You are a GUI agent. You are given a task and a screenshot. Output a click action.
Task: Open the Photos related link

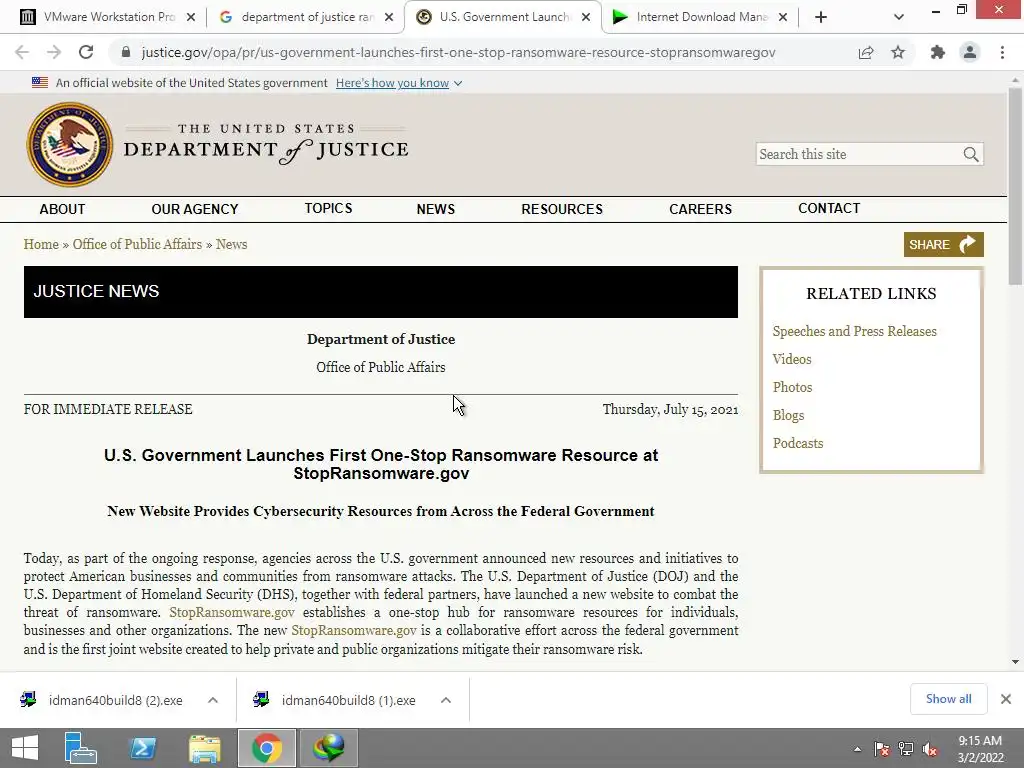coord(792,387)
